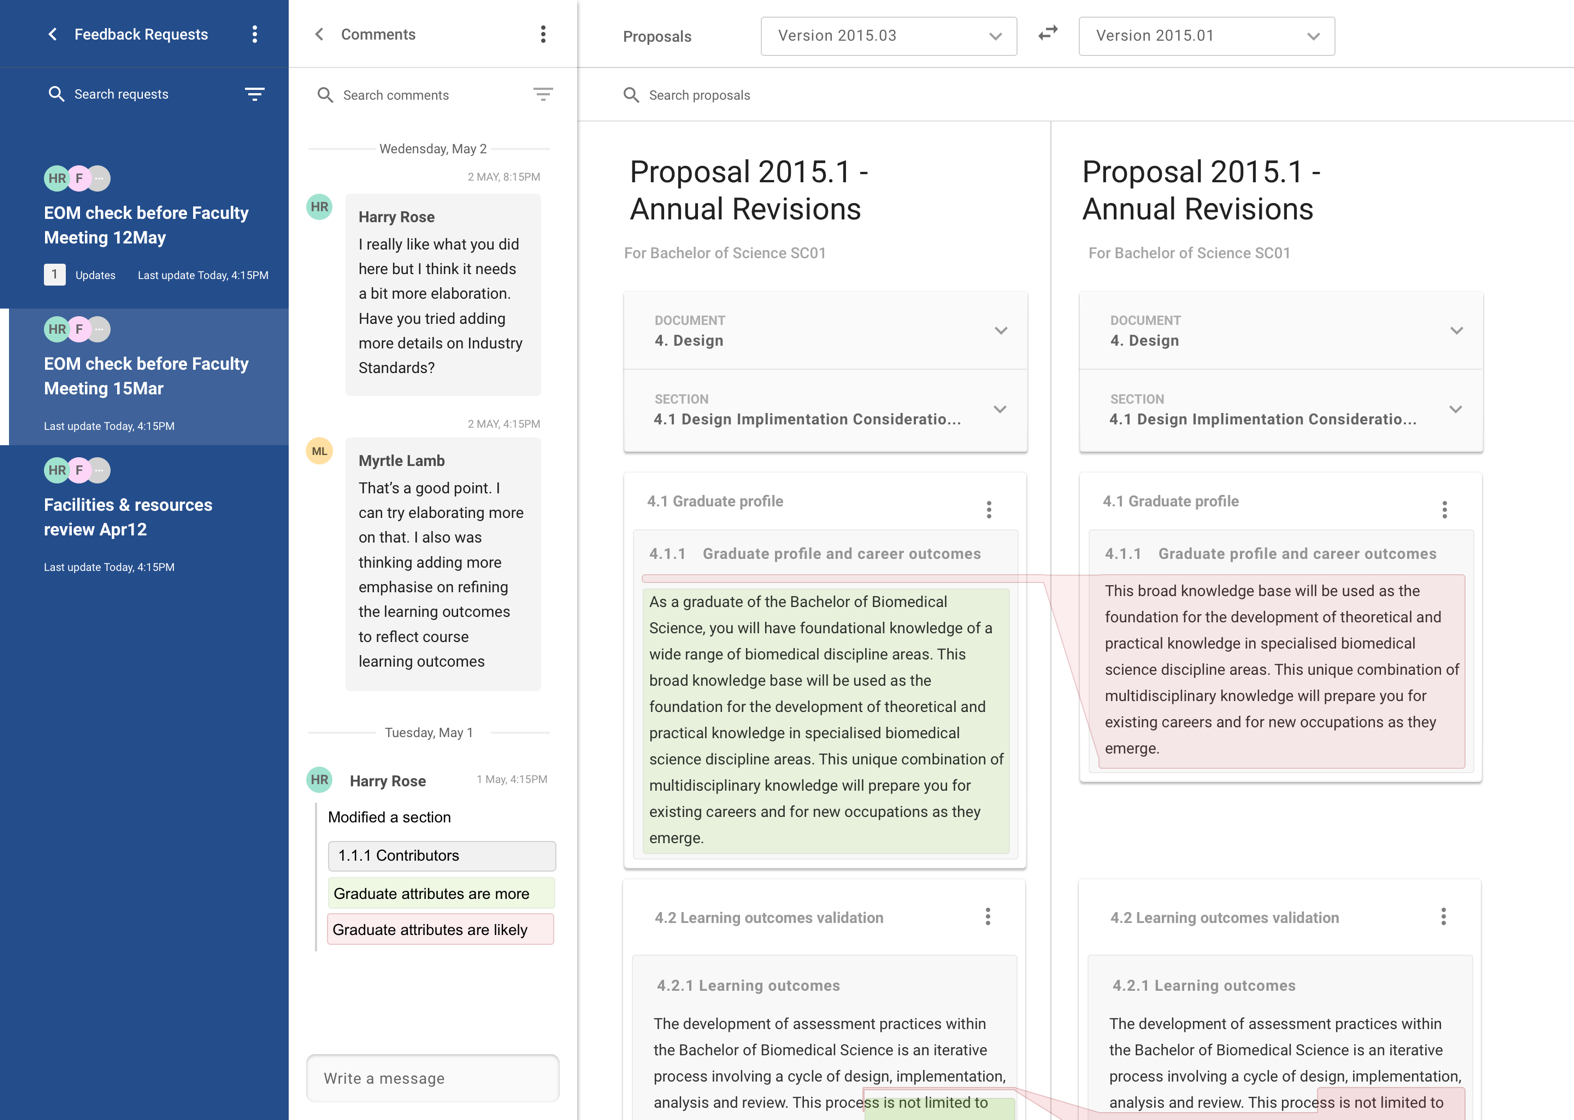The height and width of the screenshot is (1120, 1574).
Task: Open Feedback Requests more options menu
Action: (255, 34)
